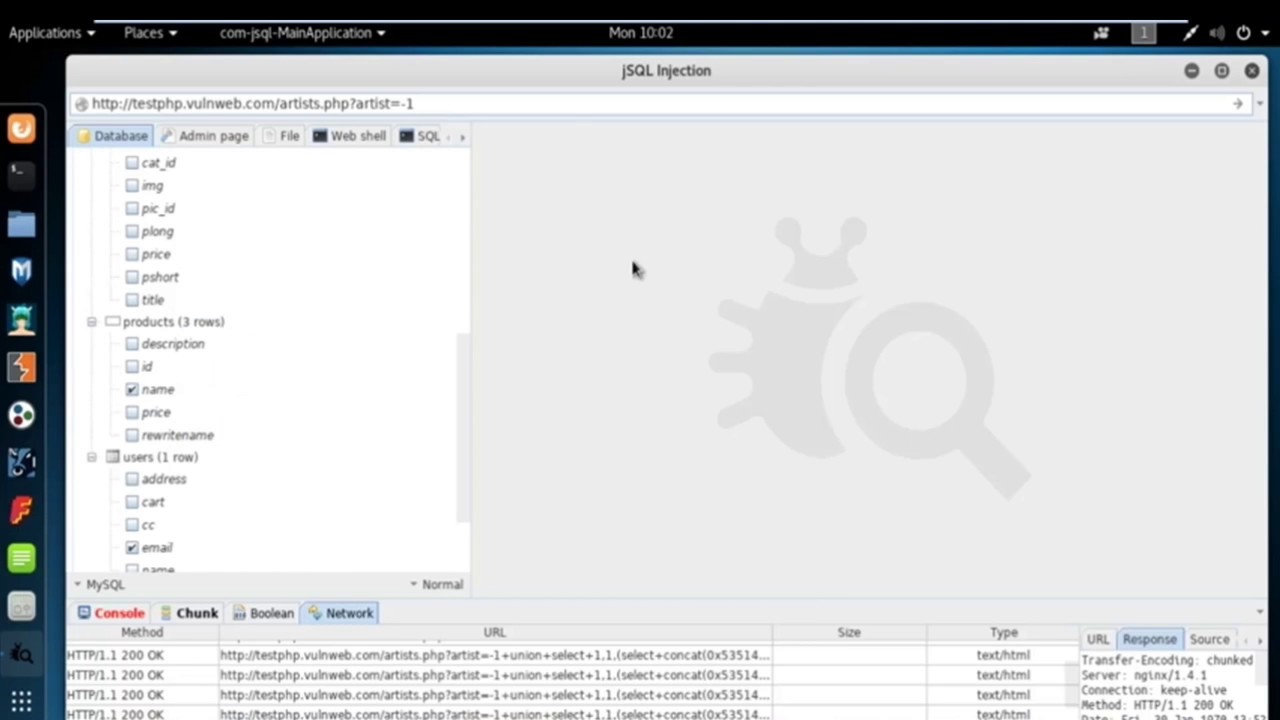Switch to the Database tab
The height and width of the screenshot is (720, 1280).
point(112,136)
